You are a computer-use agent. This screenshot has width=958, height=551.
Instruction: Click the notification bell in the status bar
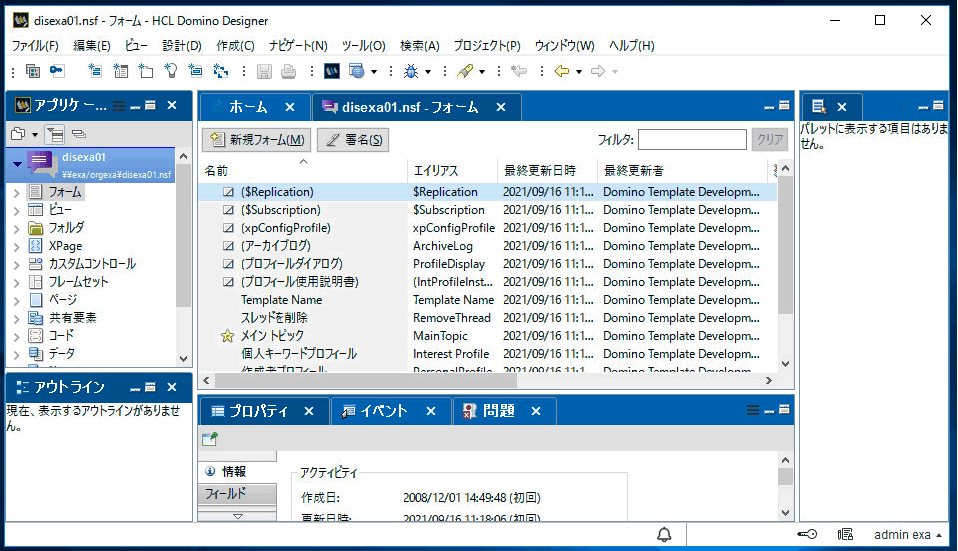pos(664,535)
